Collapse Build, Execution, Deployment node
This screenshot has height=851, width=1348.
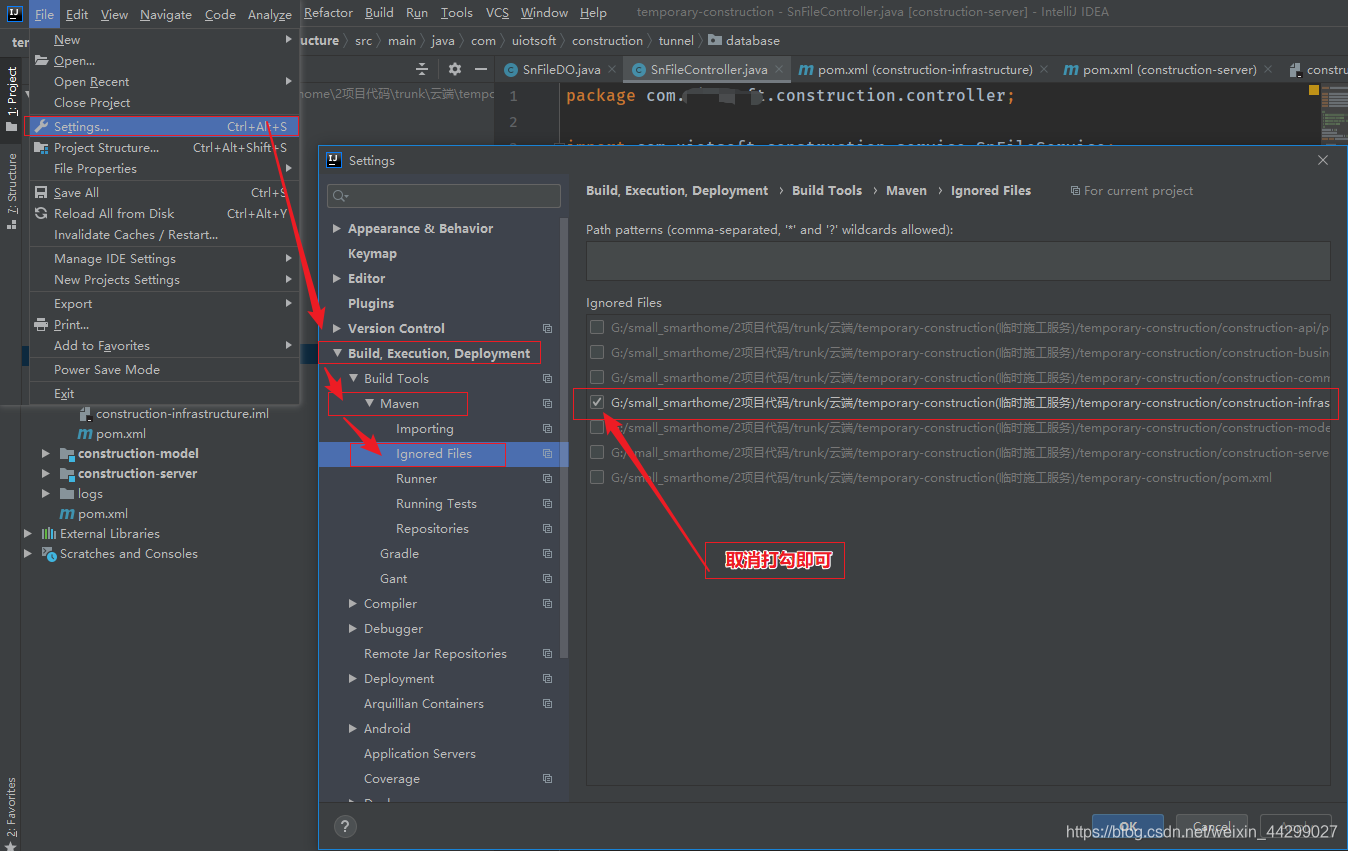[337, 353]
